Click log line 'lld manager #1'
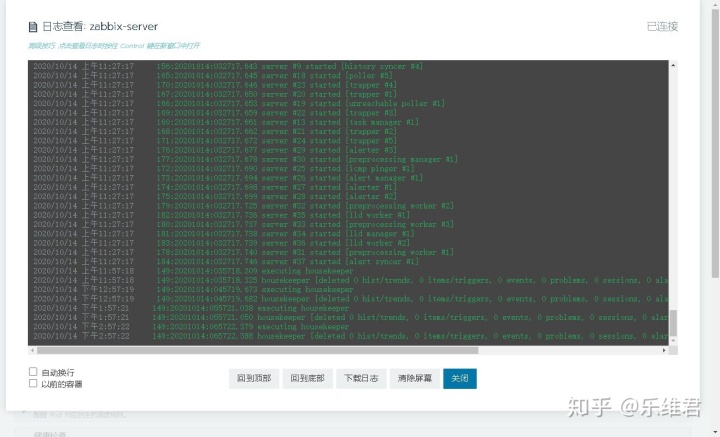This screenshot has width=720, height=437. [224, 234]
